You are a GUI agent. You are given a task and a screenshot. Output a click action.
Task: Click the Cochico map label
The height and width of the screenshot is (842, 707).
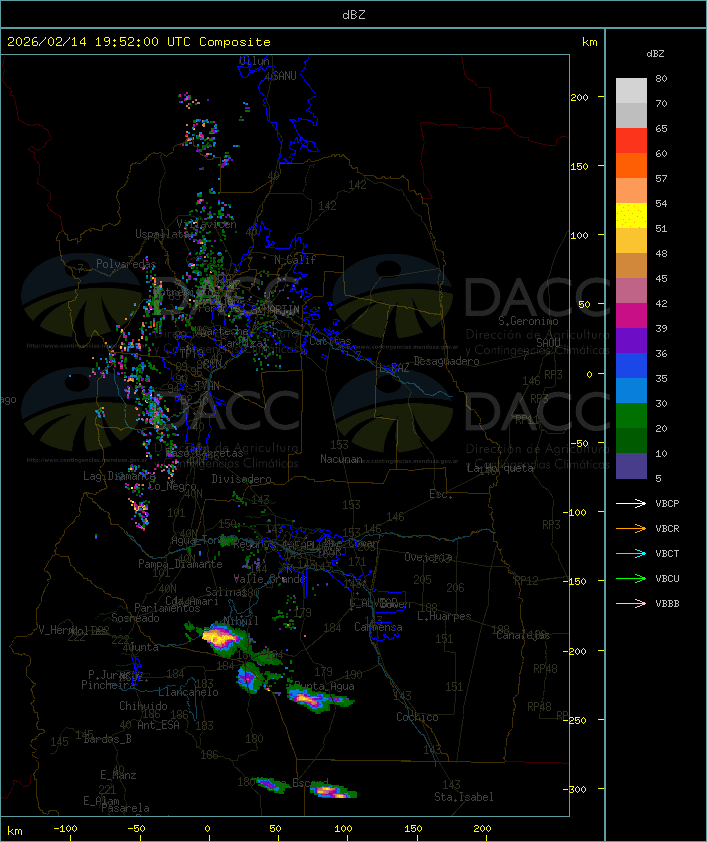(x=417, y=717)
